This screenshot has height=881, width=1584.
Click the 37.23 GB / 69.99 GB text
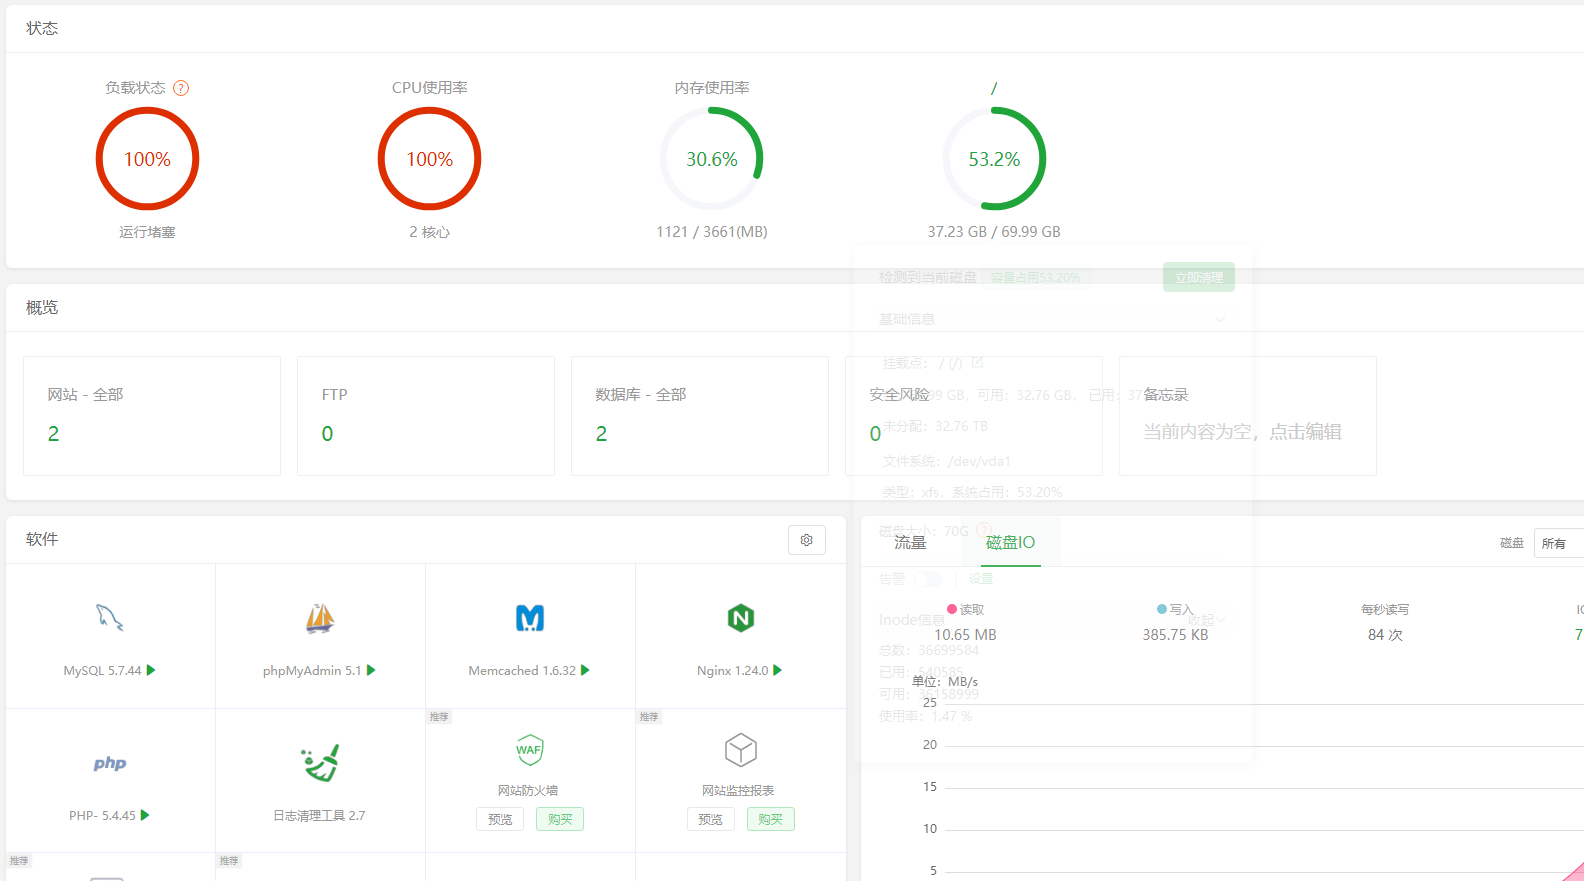(x=994, y=232)
